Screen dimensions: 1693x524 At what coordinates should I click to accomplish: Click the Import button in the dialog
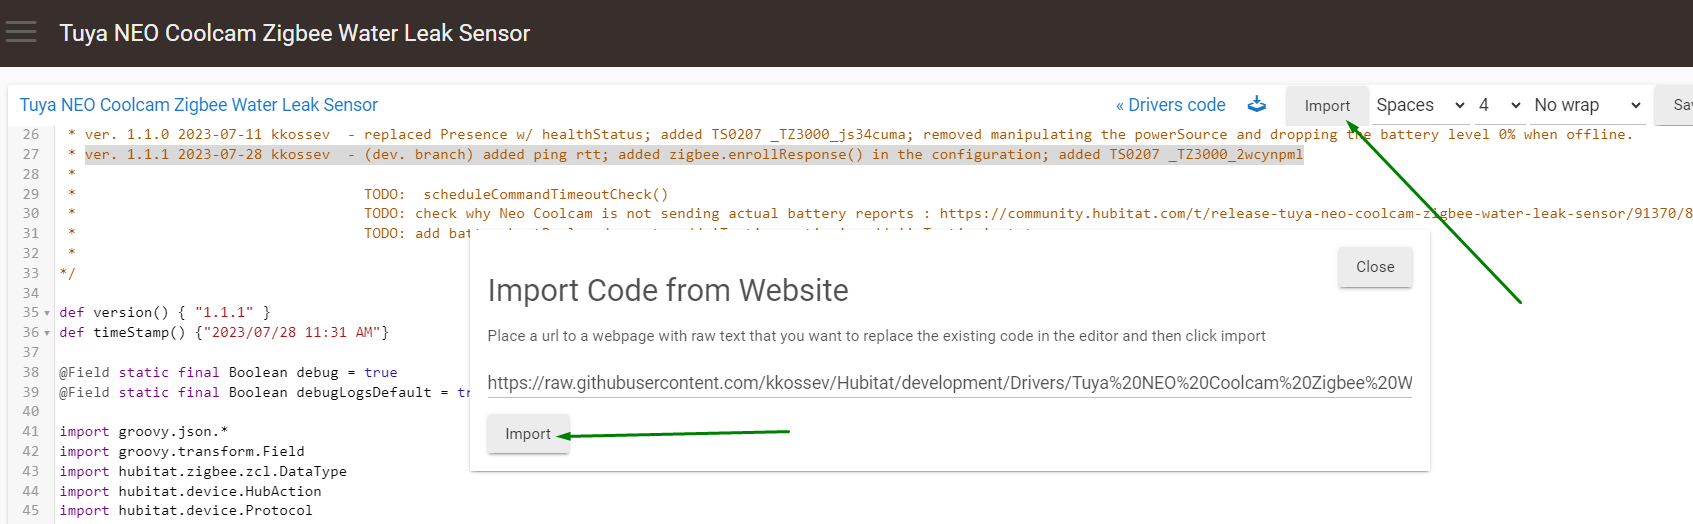coord(528,434)
